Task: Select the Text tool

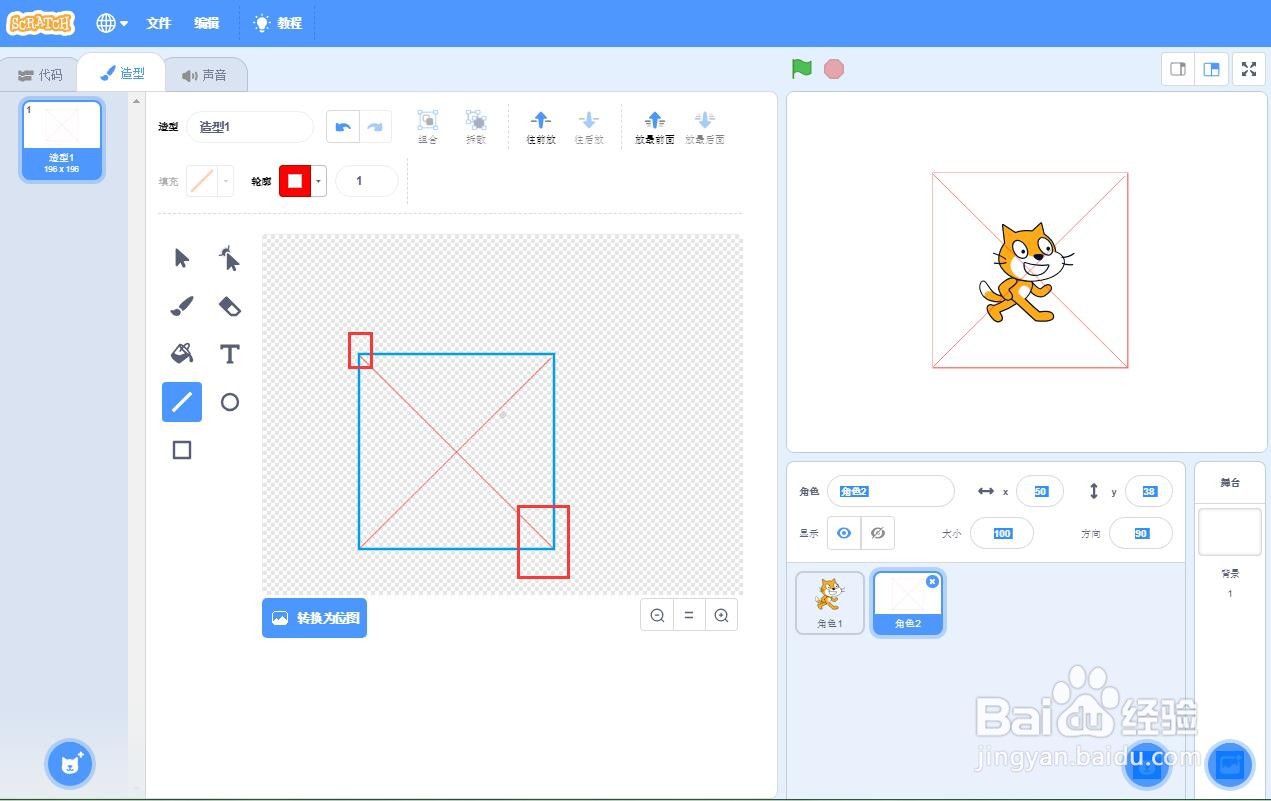Action: [x=230, y=354]
